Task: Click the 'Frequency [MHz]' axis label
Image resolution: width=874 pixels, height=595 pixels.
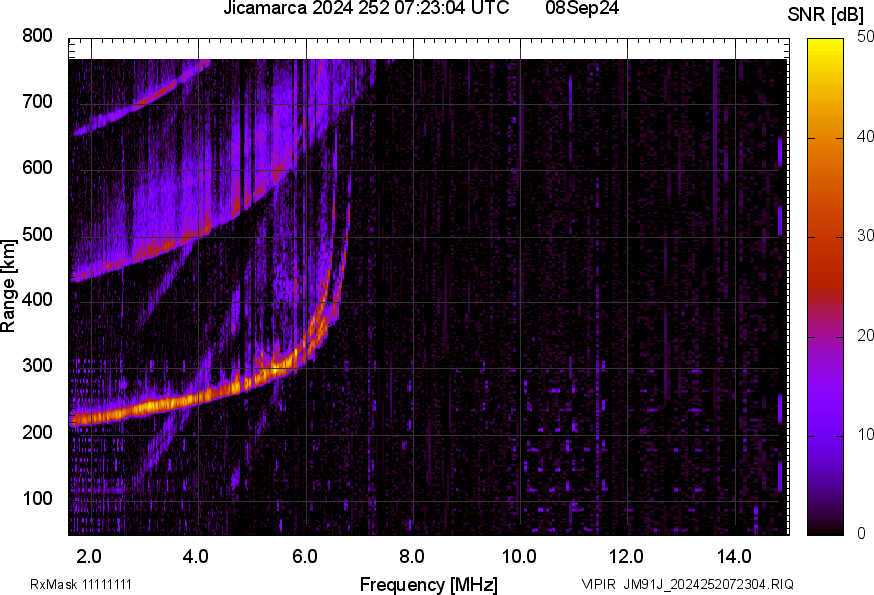Action: point(429,584)
